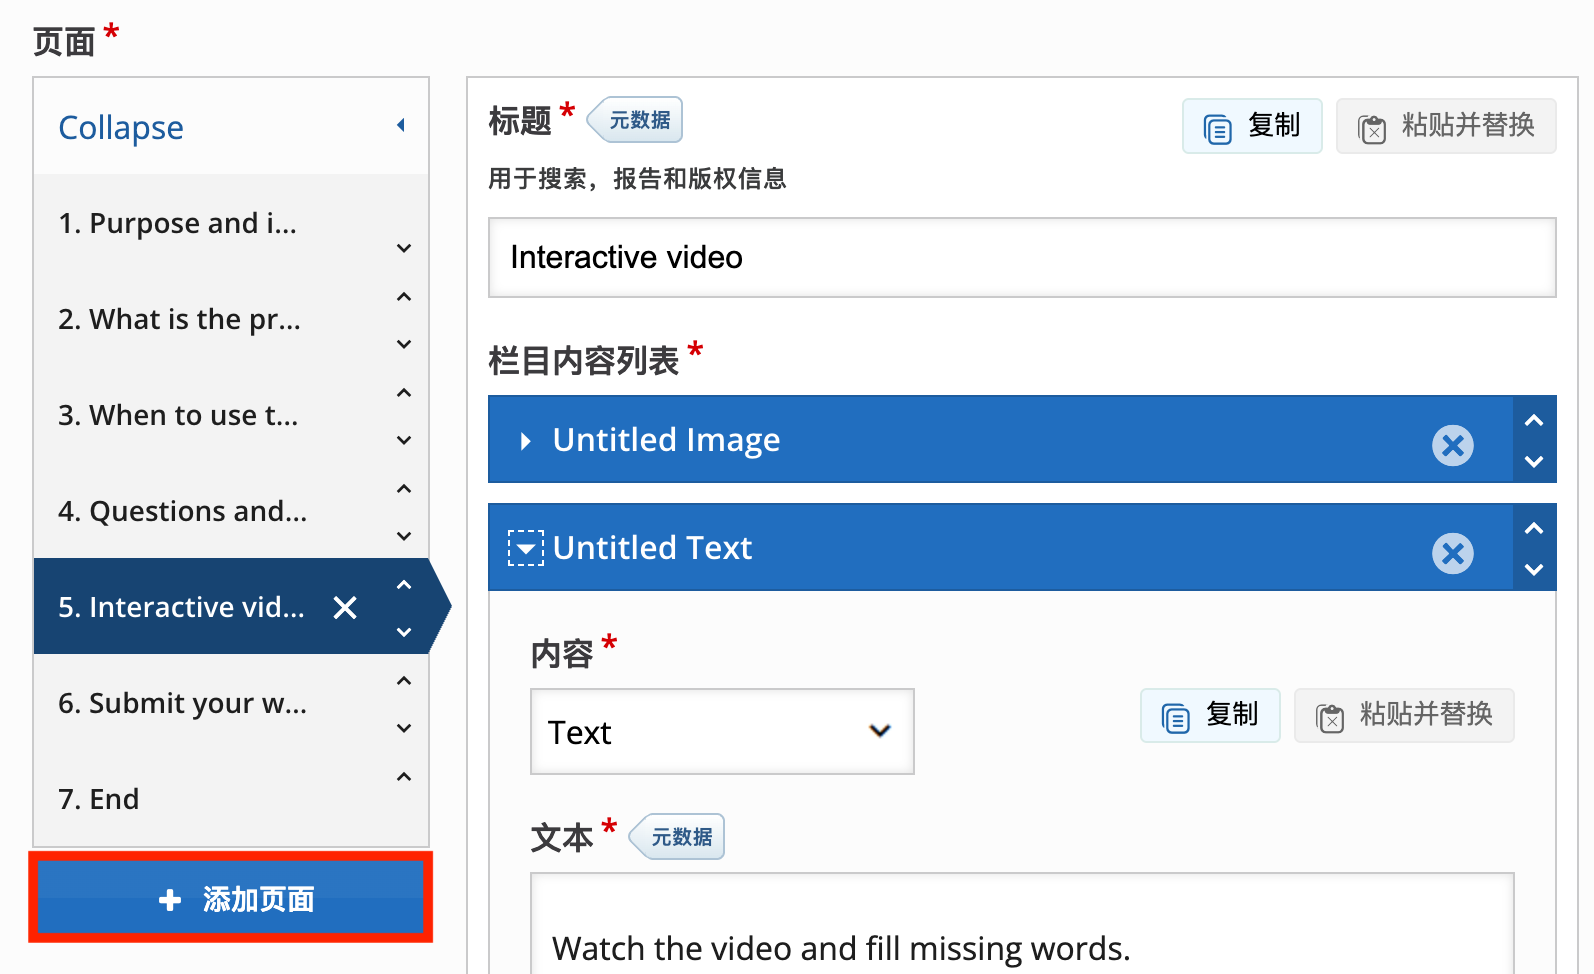Screen dimensions: 1594x974
Task: Remove the Untitled Text content item
Action: pos(1452,553)
